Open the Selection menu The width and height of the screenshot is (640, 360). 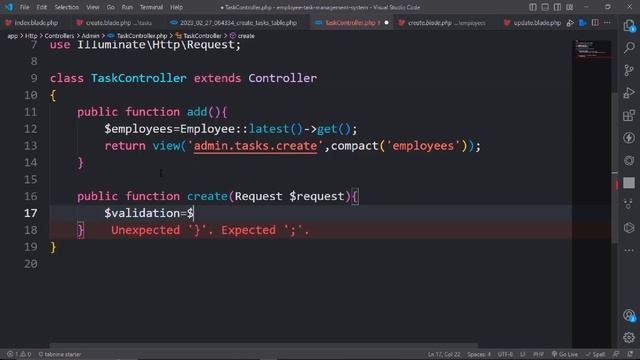click(67, 7)
